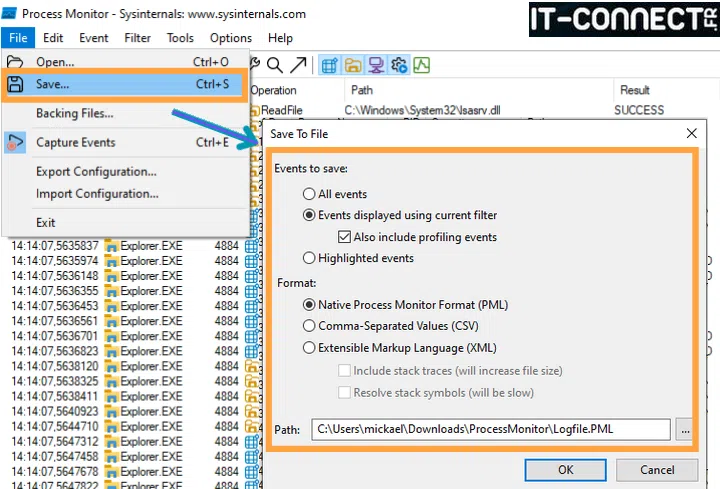Check Resolve stack symbols option
The width and height of the screenshot is (720, 489).
(x=344, y=393)
